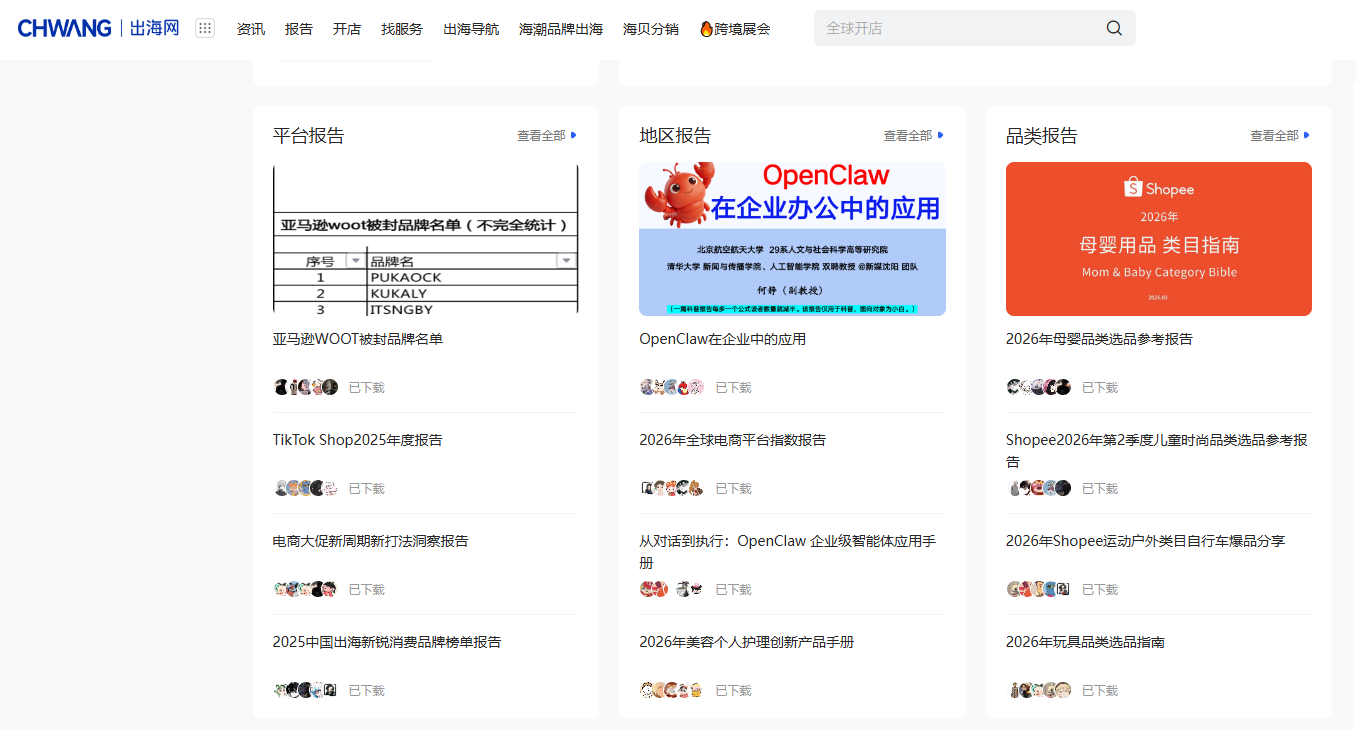Expand 查看全部 for 地区报告
Screen dimensions: 1356x729
click(913, 136)
